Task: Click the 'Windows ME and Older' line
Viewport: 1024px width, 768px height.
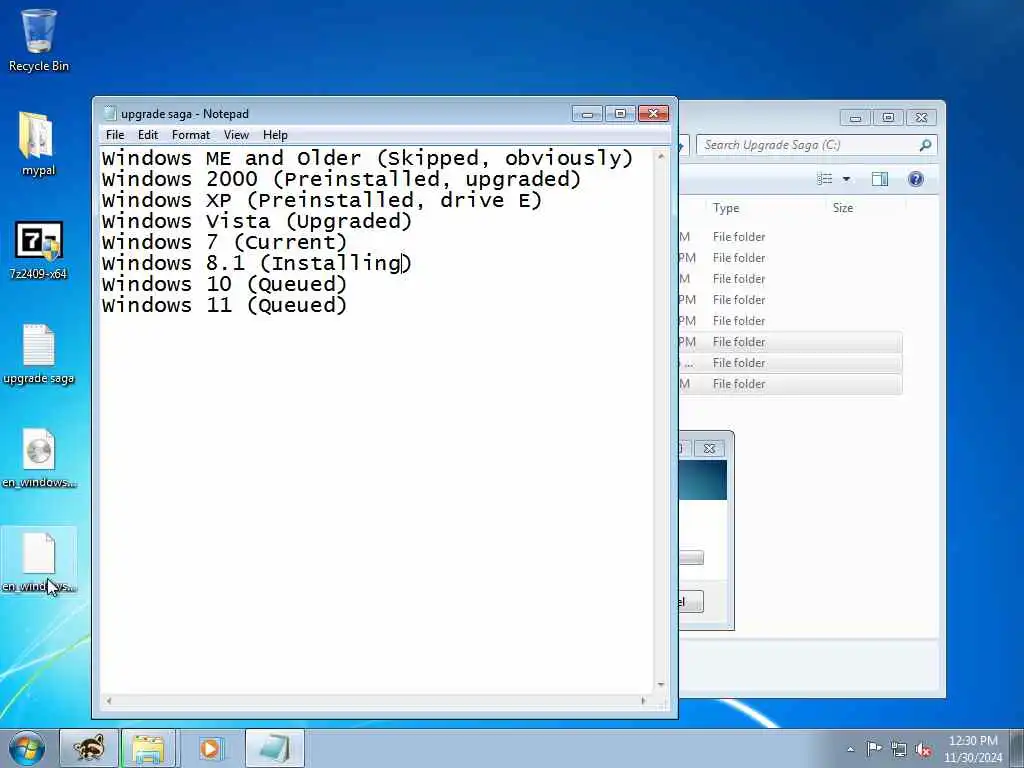Action: pyautogui.click(x=367, y=158)
